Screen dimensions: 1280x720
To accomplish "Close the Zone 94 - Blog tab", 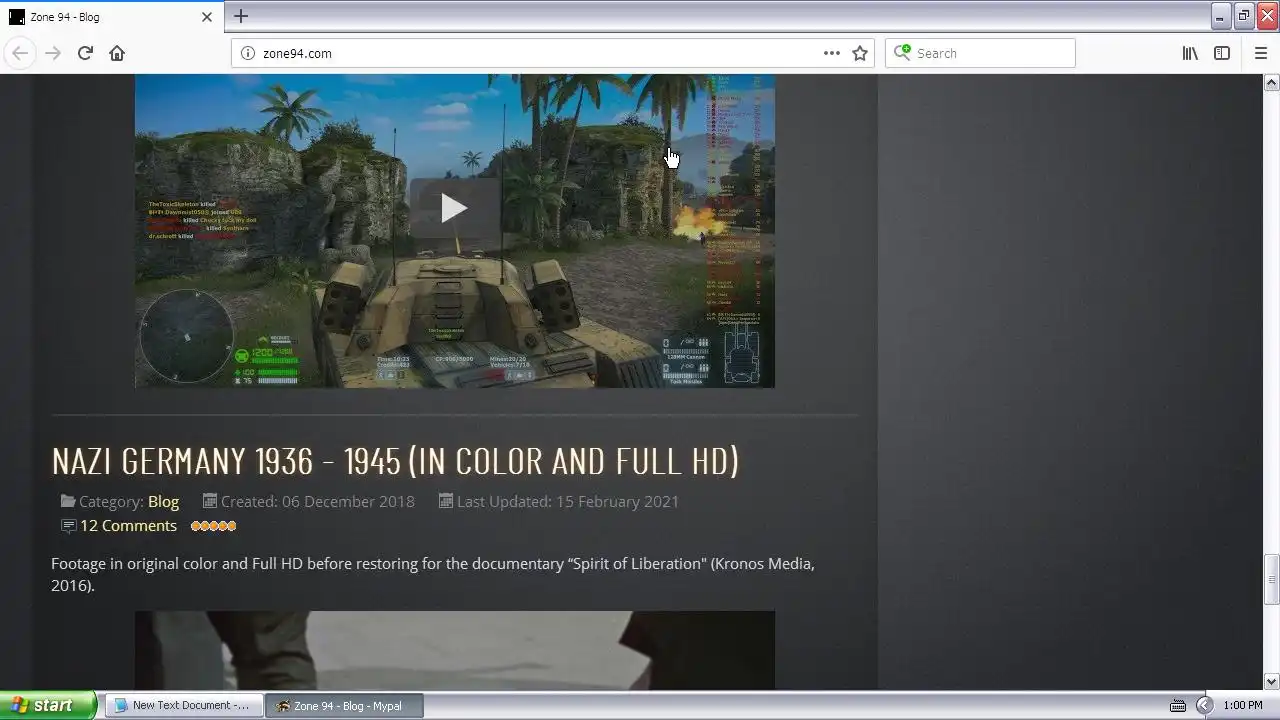I will (x=207, y=17).
